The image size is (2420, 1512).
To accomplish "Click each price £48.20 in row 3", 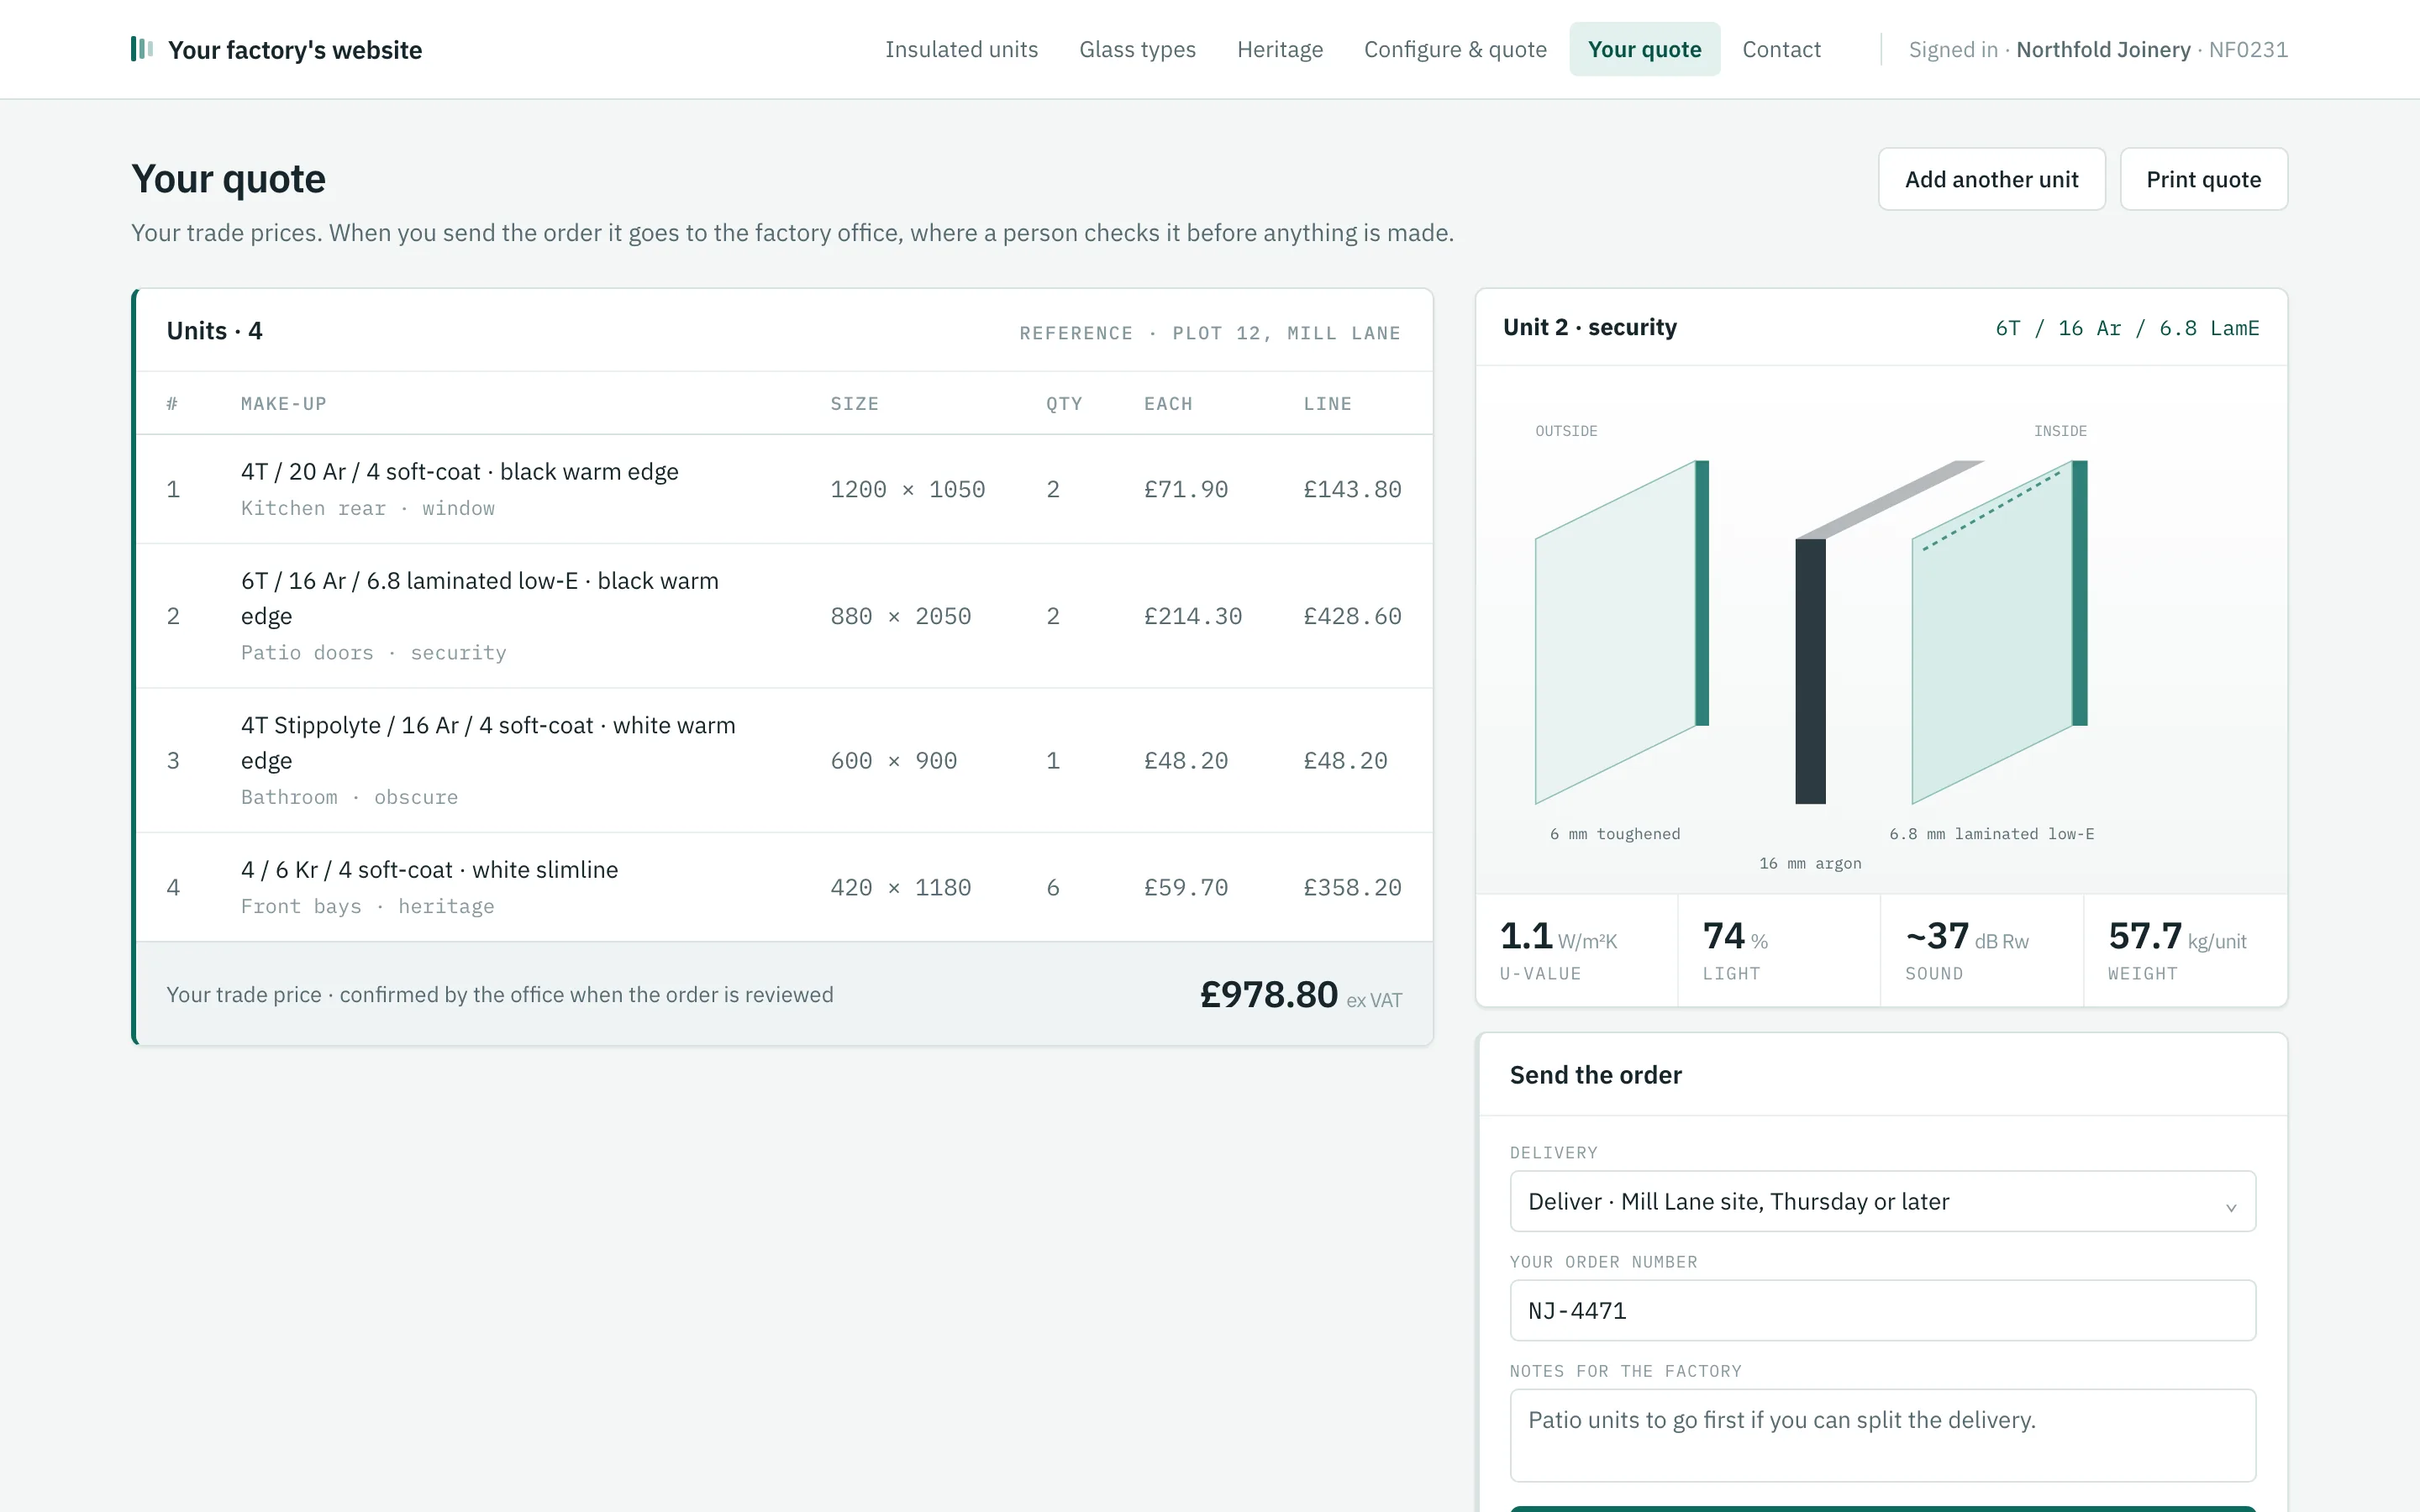I will [x=1185, y=761].
